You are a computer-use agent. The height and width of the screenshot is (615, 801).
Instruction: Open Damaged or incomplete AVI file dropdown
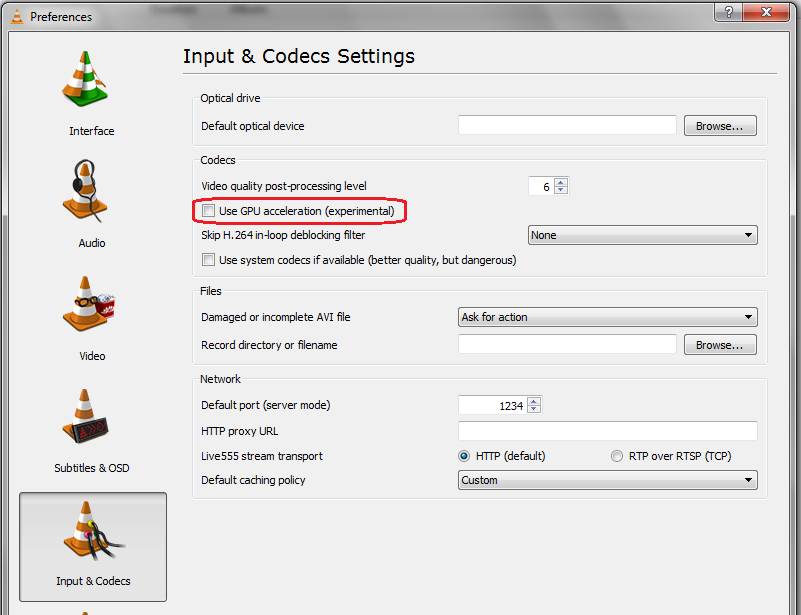(608, 317)
